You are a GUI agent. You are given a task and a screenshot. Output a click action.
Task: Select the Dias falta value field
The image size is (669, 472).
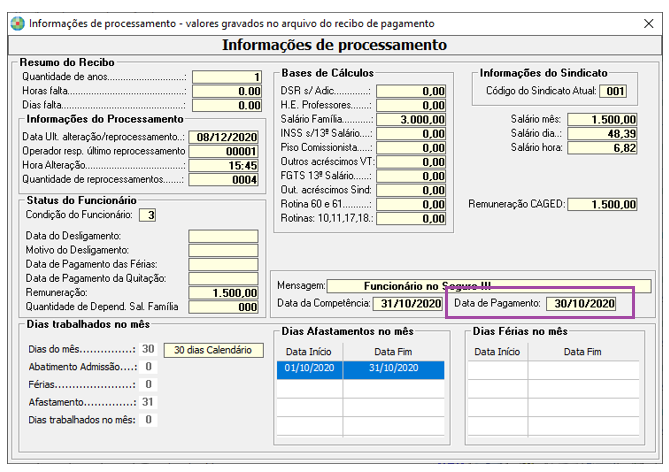click(x=227, y=105)
